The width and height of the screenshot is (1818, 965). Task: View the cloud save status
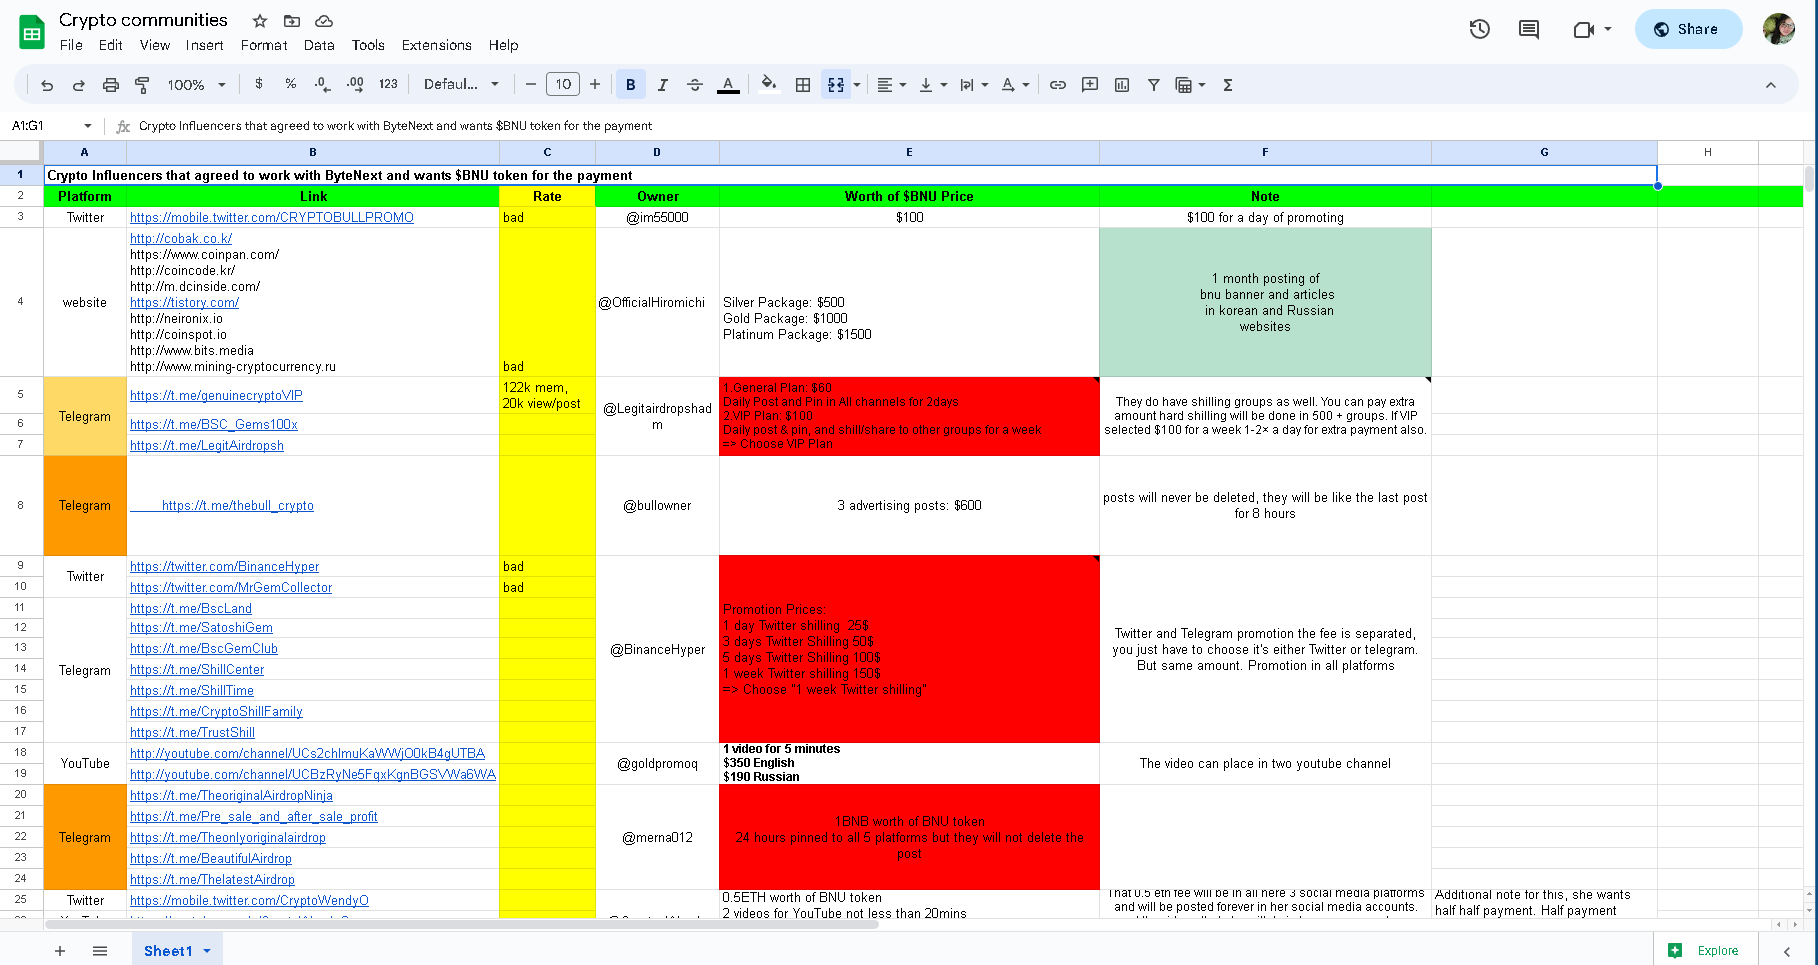324,21
